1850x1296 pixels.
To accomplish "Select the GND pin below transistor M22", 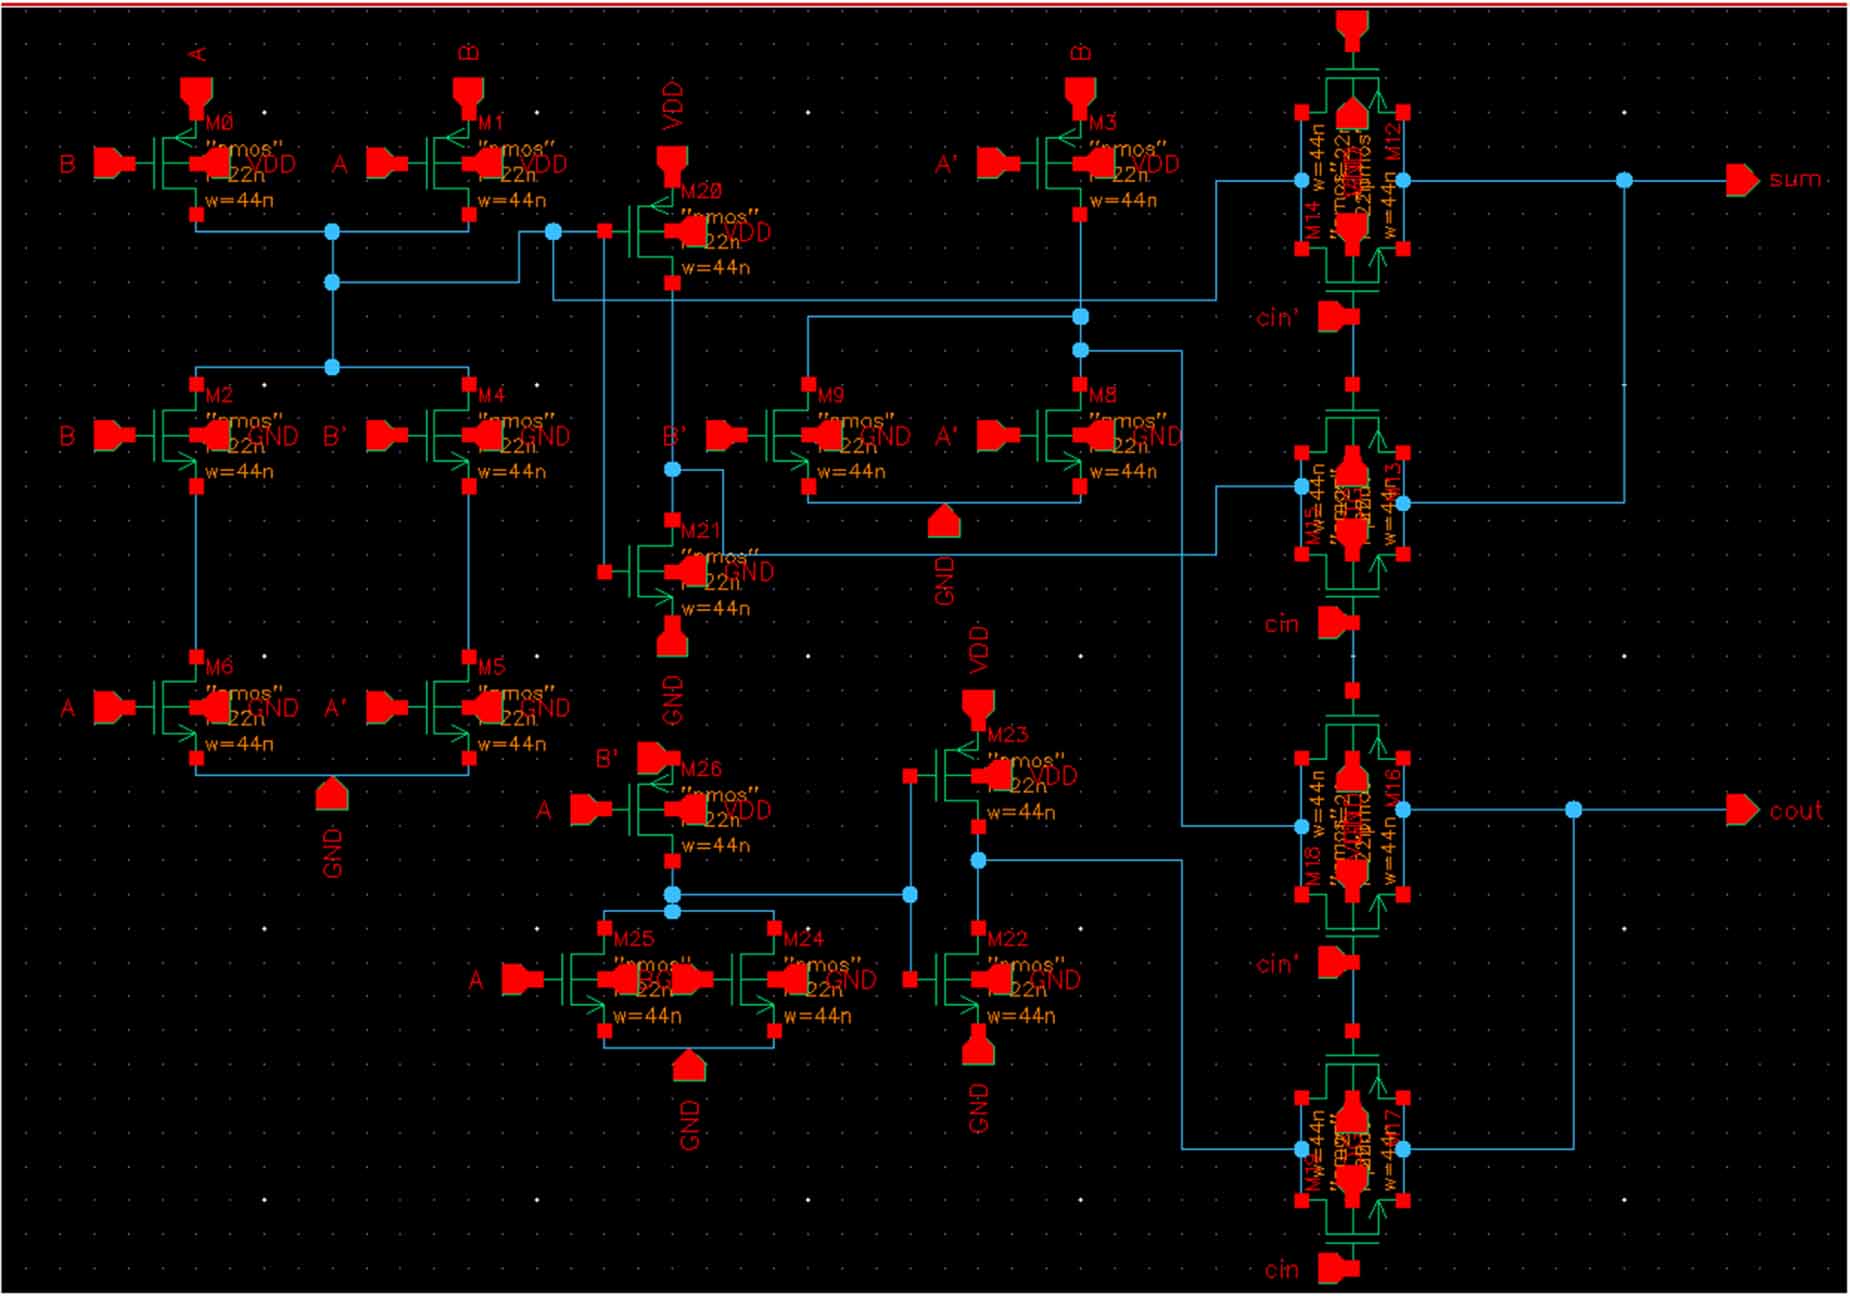I will click(x=977, y=1049).
